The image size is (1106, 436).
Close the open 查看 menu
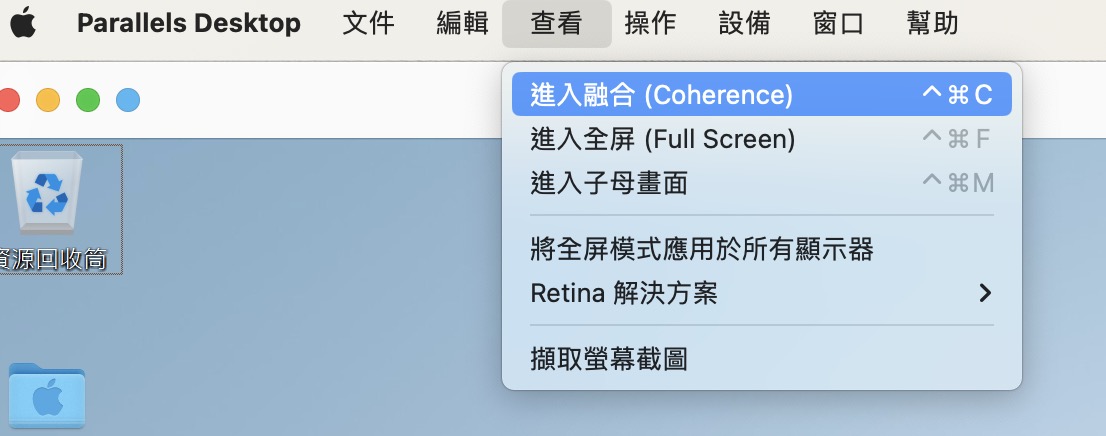557,23
